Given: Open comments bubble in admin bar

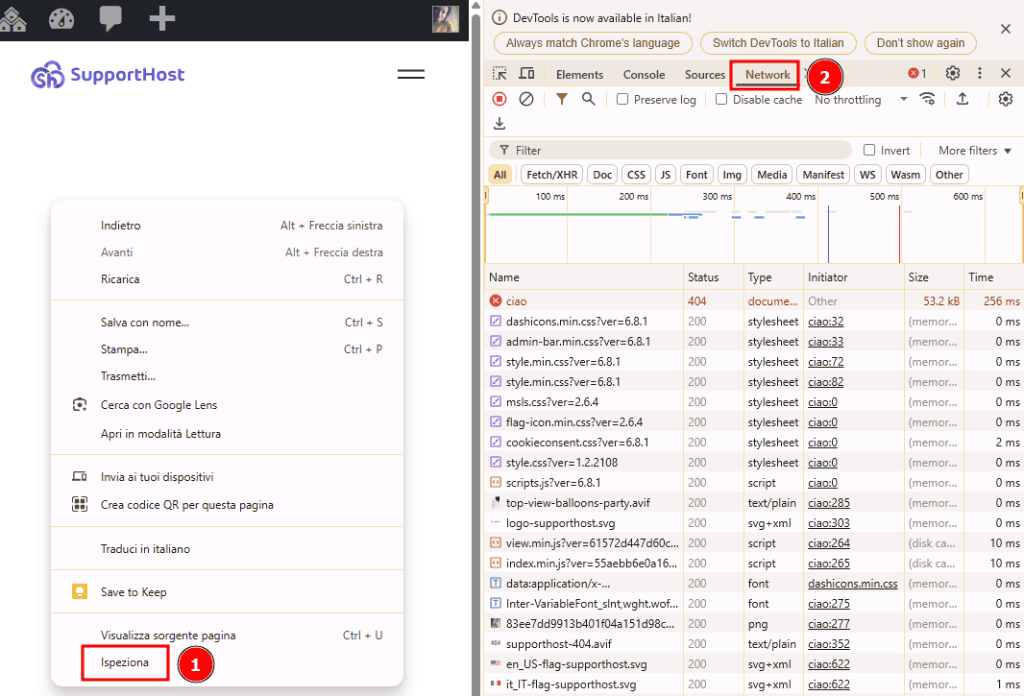Looking at the screenshot, I should point(110,18).
